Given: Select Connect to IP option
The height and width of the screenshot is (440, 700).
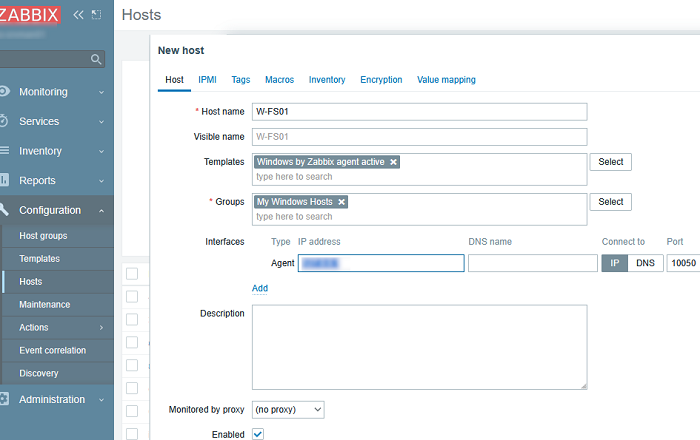Looking at the screenshot, I should pyautogui.click(x=615, y=263).
